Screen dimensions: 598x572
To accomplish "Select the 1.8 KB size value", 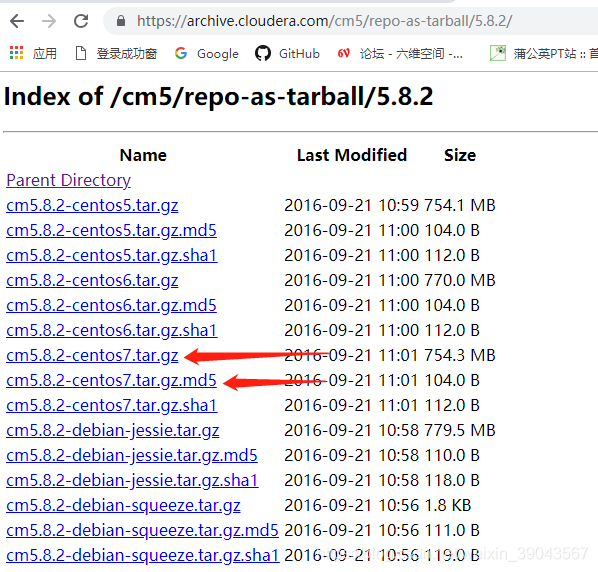I will point(448,505).
